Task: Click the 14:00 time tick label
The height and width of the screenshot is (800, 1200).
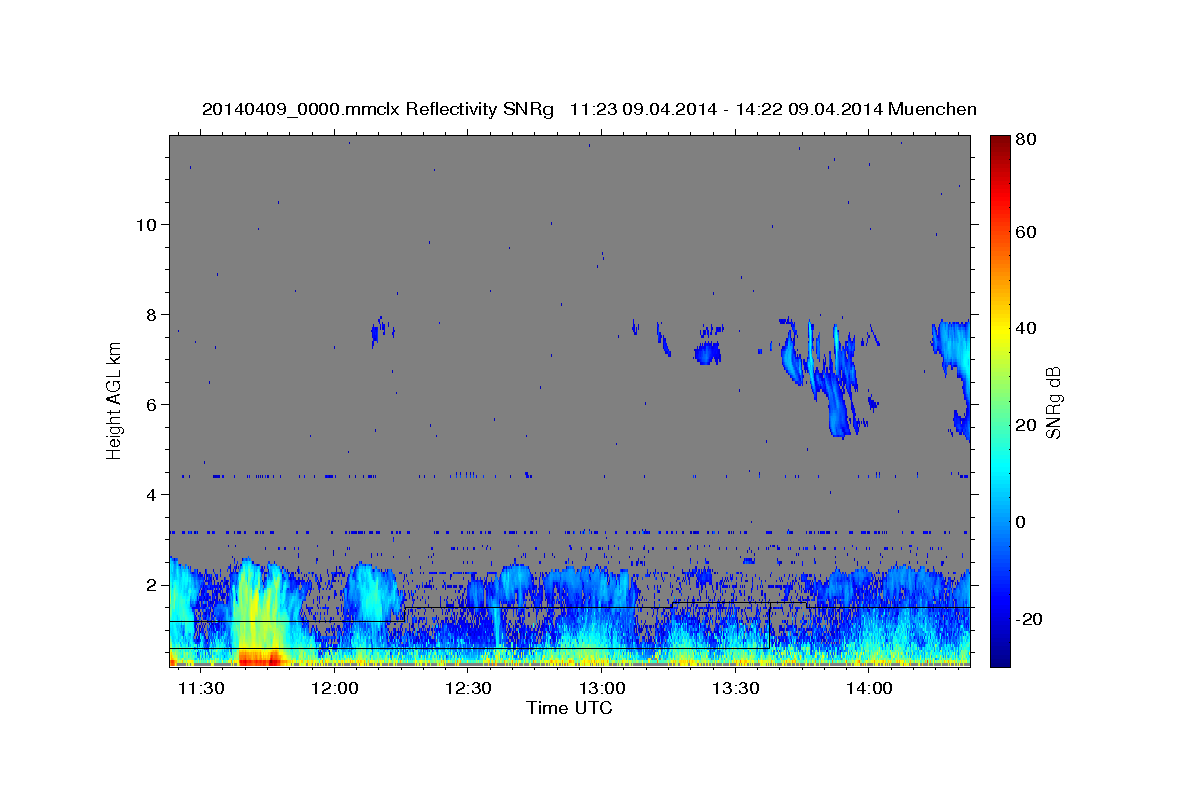Action: tap(869, 688)
